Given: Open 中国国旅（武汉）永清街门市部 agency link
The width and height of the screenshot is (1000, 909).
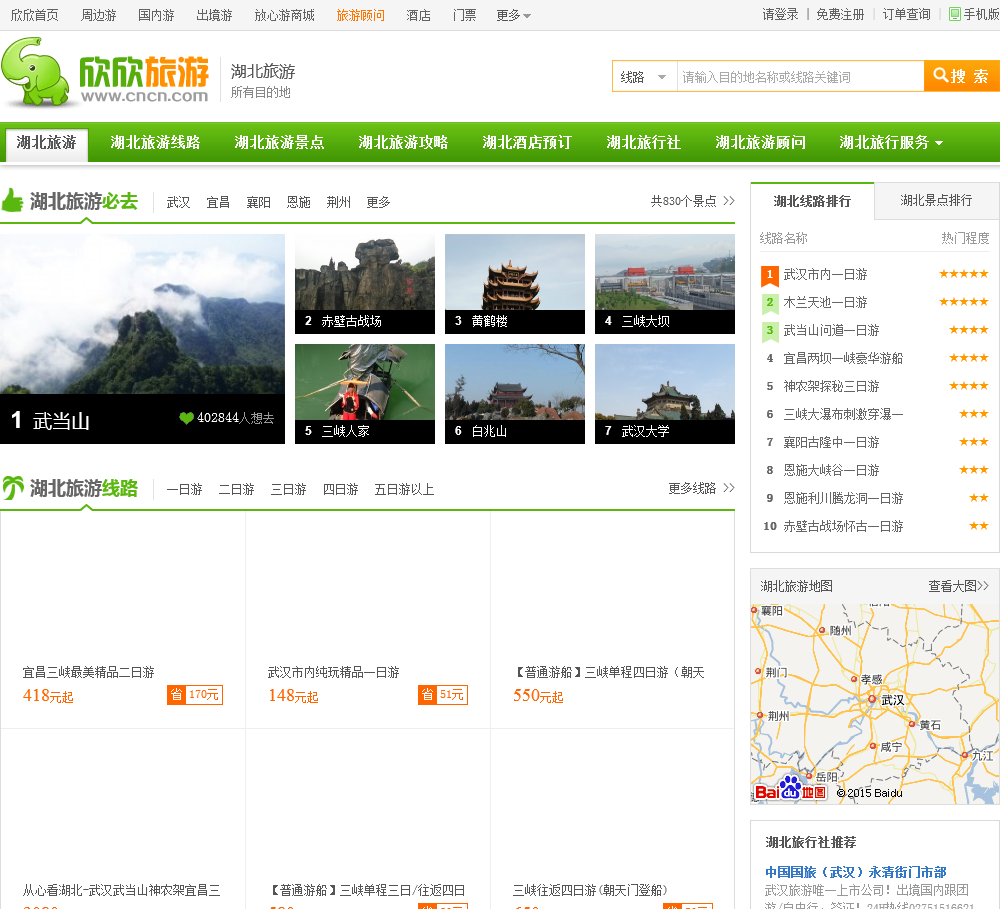Looking at the screenshot, I should [x=855, y=872].
